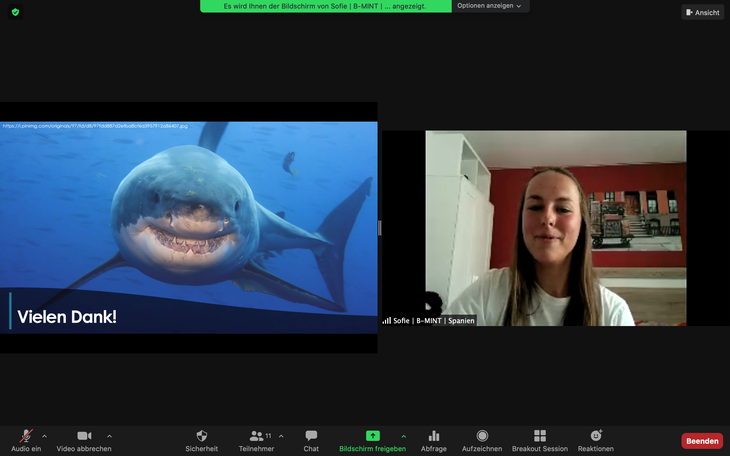Open screen share options chevron
This screenshot has height=456, width=730.
point(404,436)
